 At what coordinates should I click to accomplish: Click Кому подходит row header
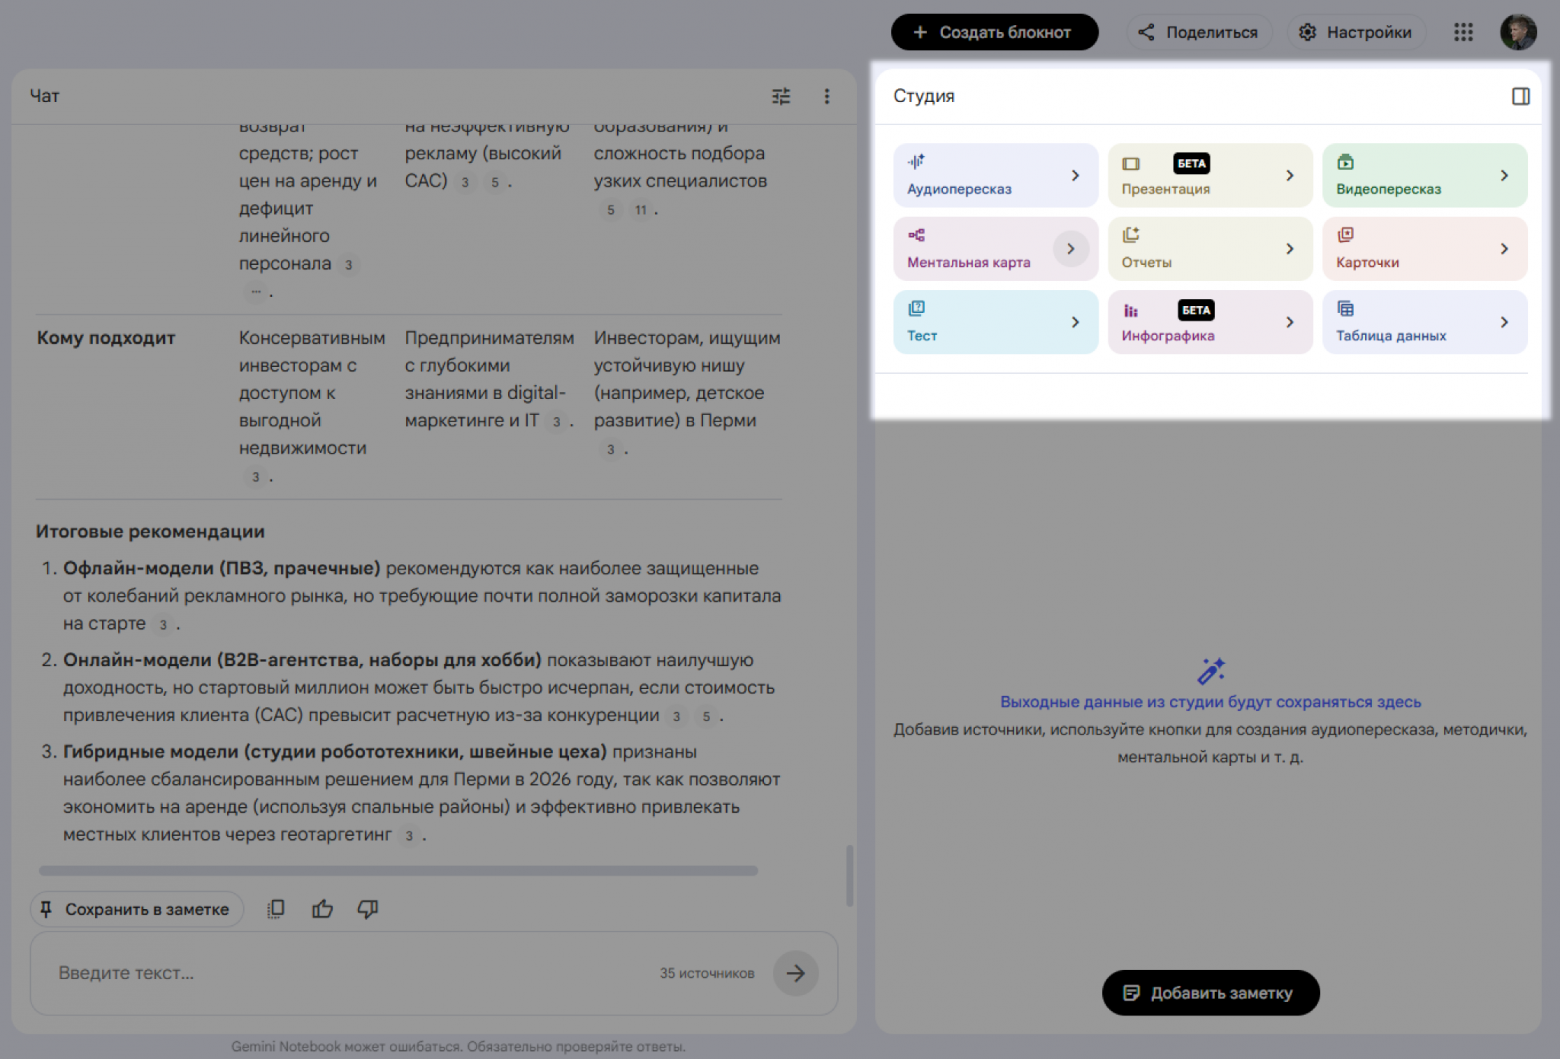click(x=106, y=338)
